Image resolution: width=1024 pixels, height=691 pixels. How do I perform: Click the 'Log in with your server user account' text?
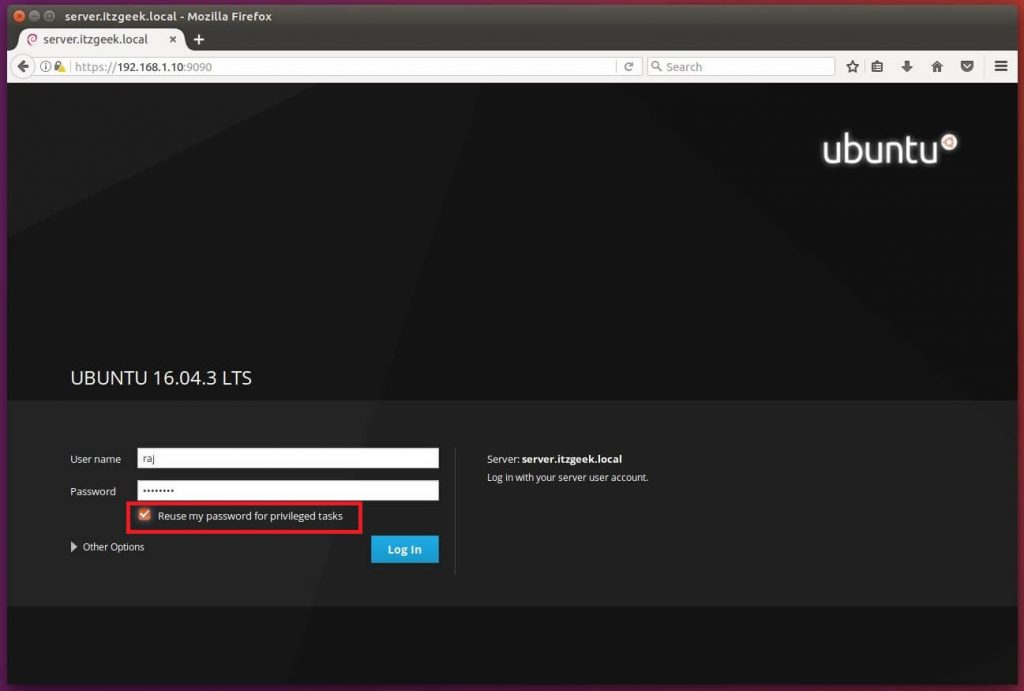tap(568, 477)
